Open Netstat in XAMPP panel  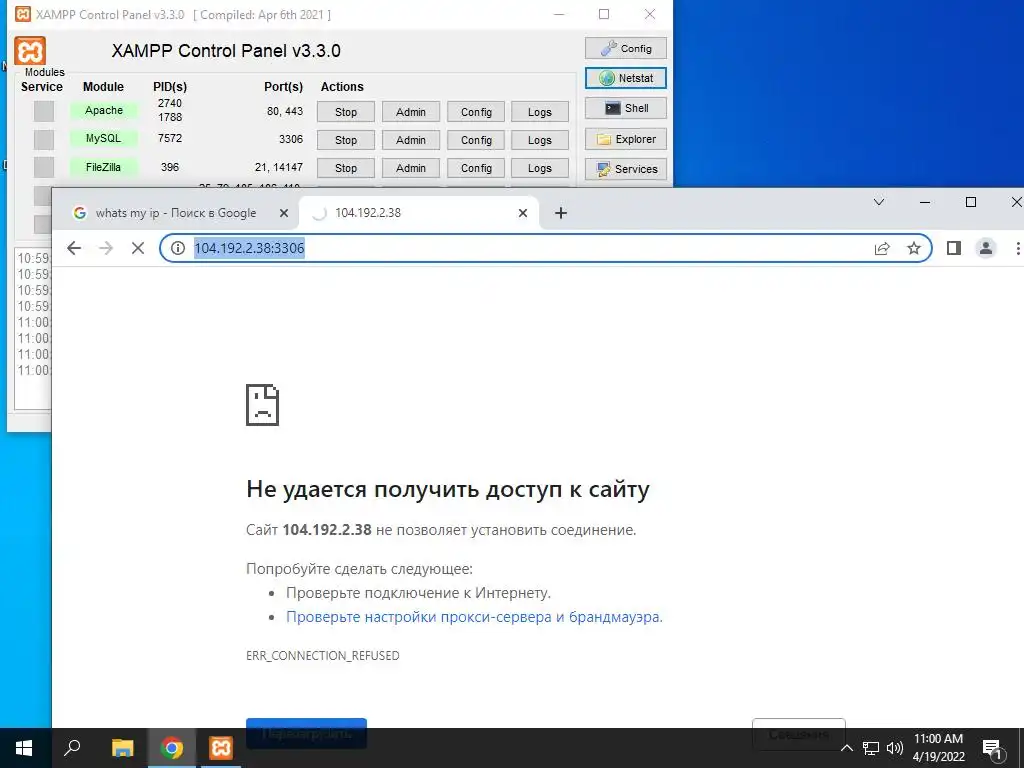click(626, 78)
